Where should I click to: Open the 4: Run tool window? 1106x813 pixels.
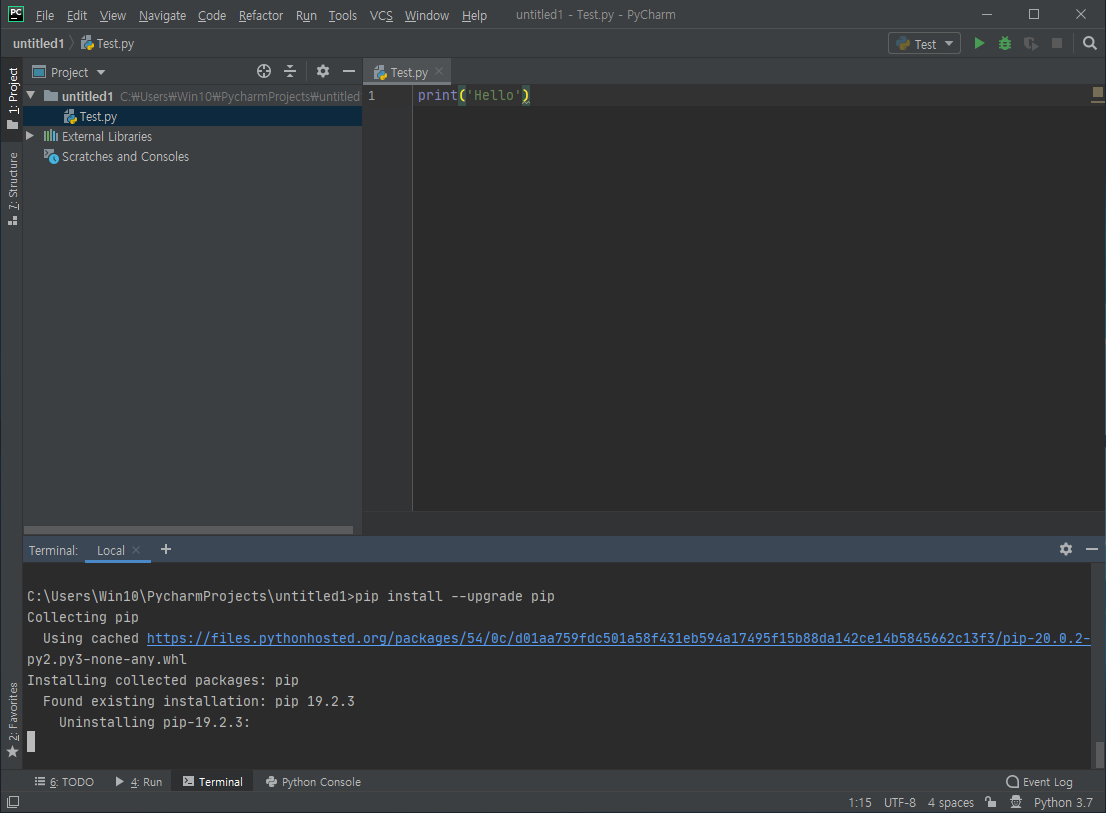pyautogui.click(x=139, y=782)
